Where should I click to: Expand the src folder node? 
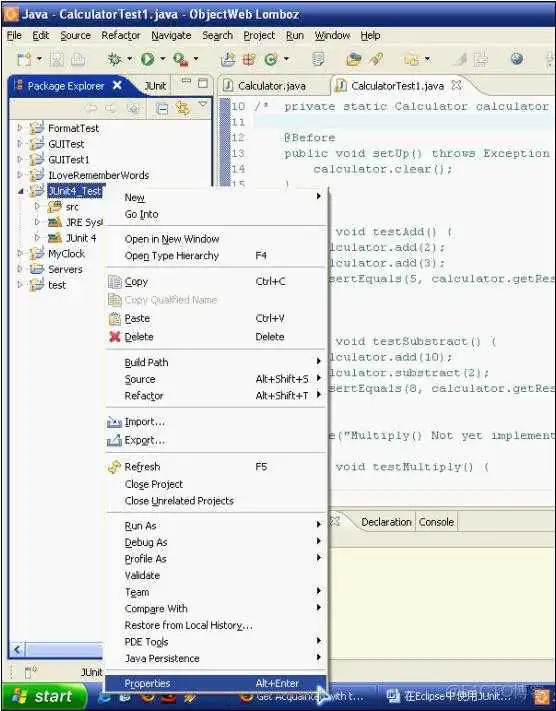pyautogui.click(x=38, y=207)
